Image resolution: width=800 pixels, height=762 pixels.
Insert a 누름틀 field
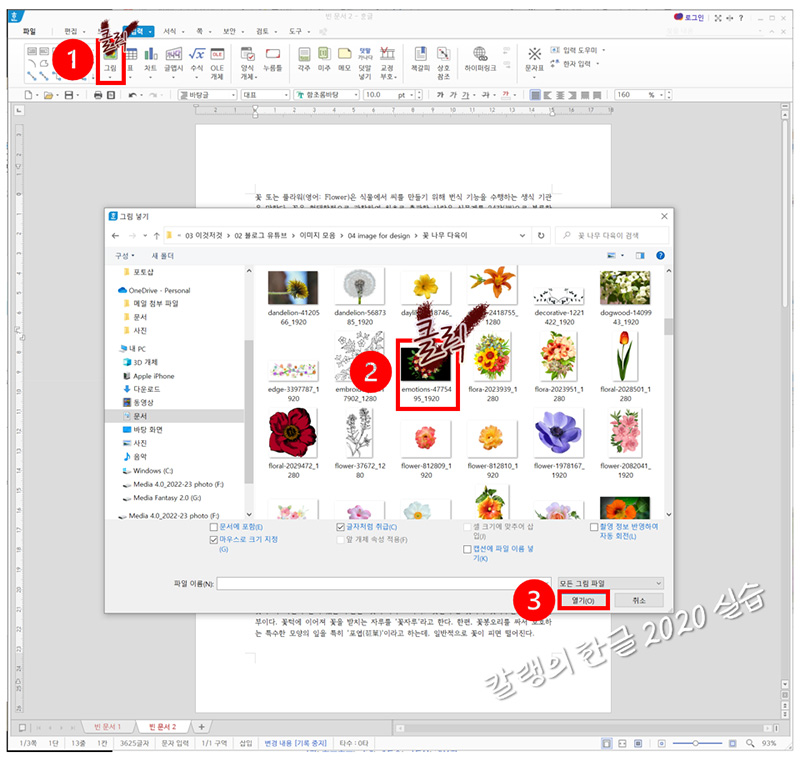tap(273, 60)
